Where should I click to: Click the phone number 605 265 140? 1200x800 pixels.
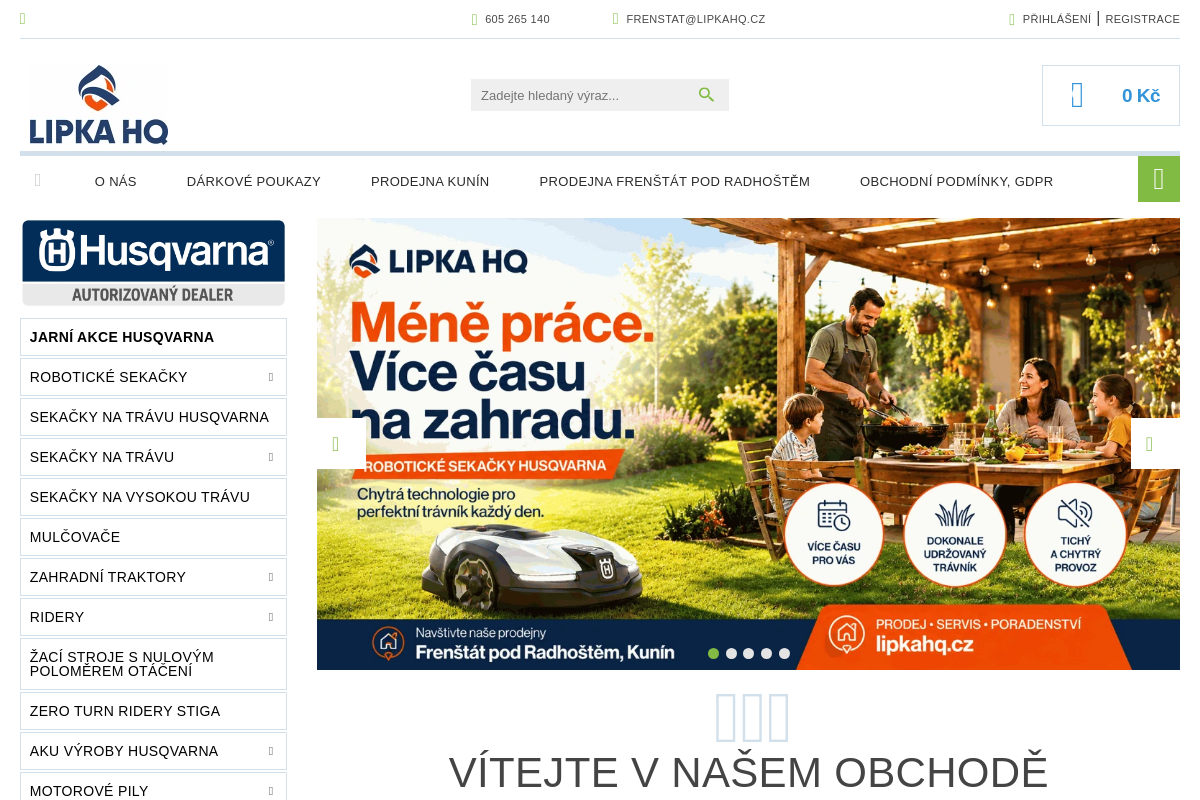coord(517,19)
